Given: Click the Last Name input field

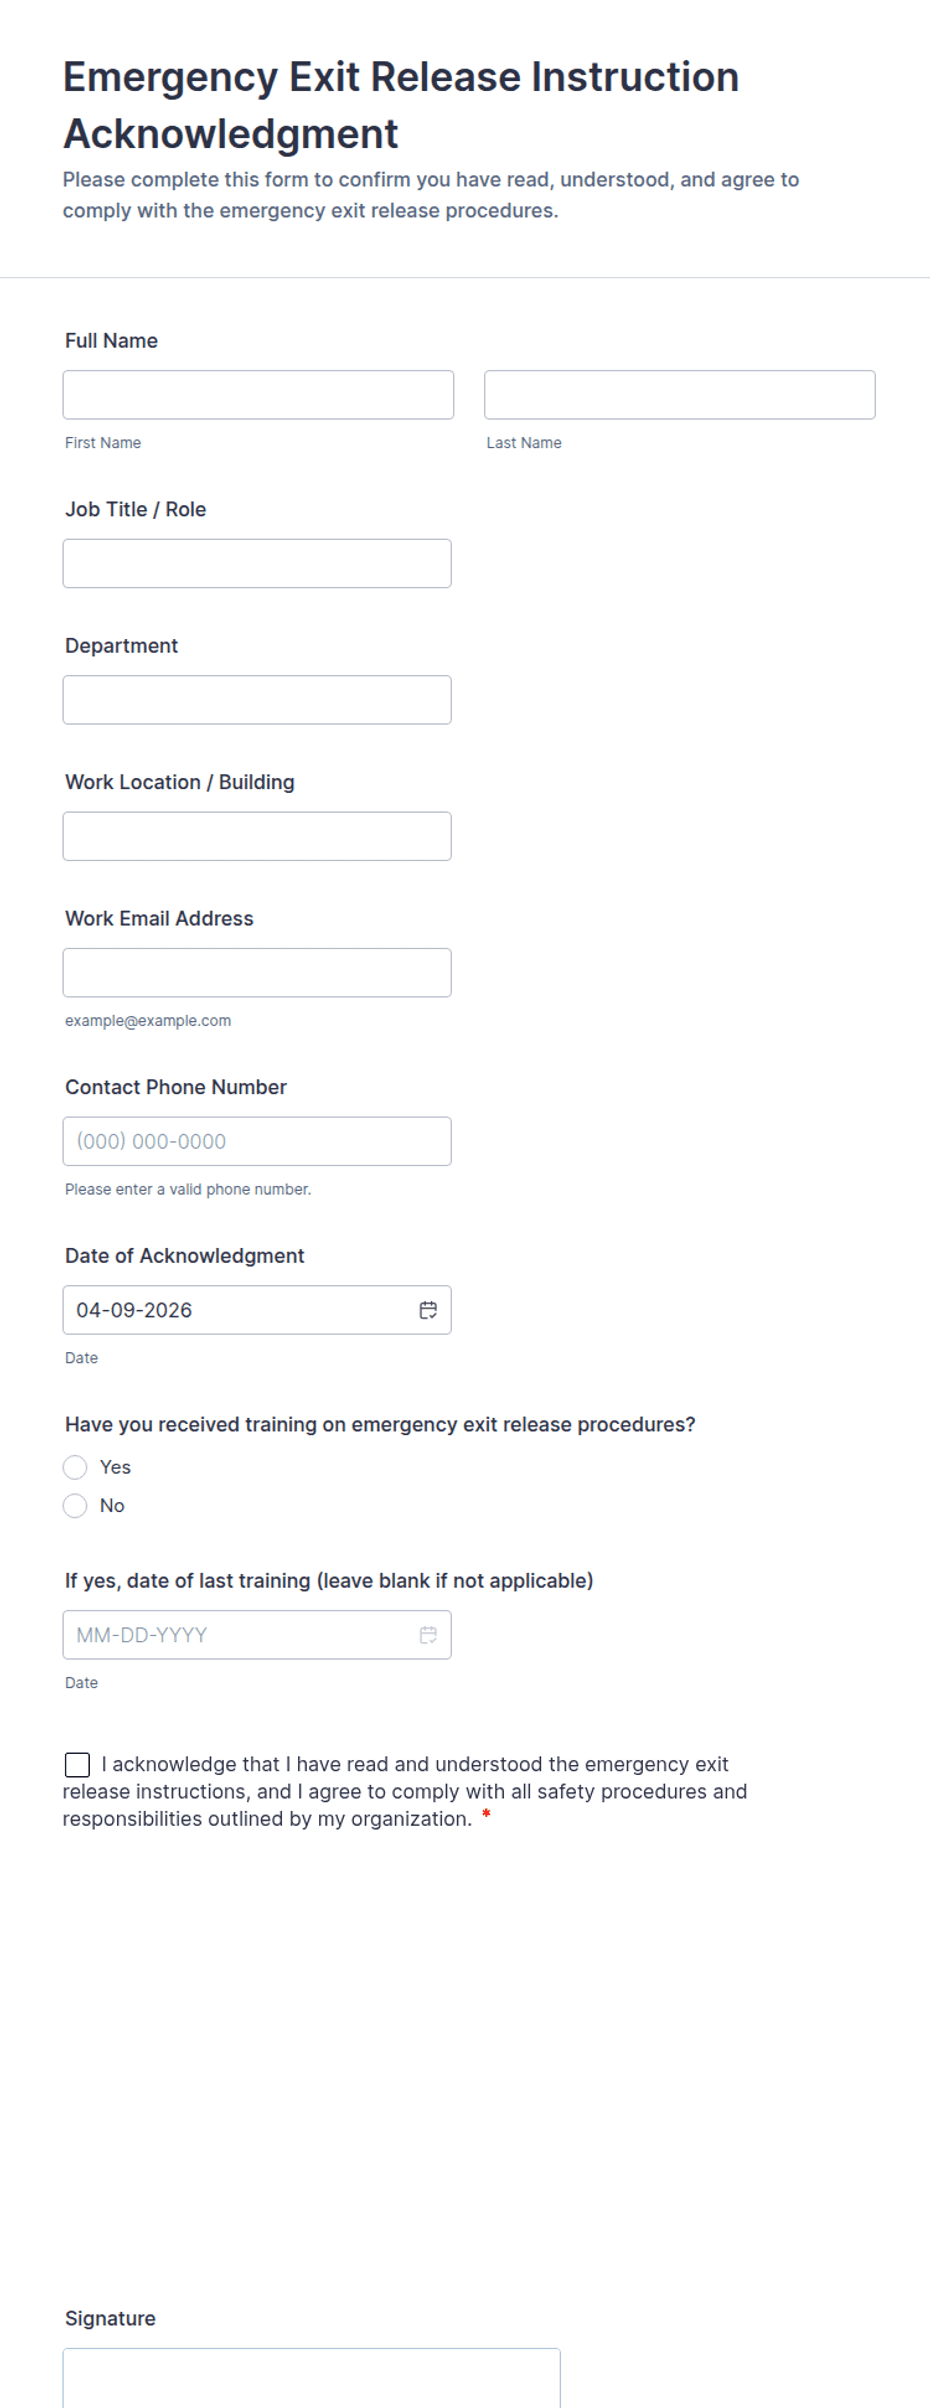Looking at the screenshot, I should tap(679, 395).
